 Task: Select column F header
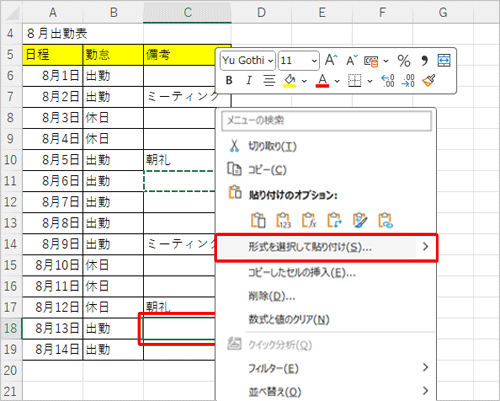tap(382, 12)
